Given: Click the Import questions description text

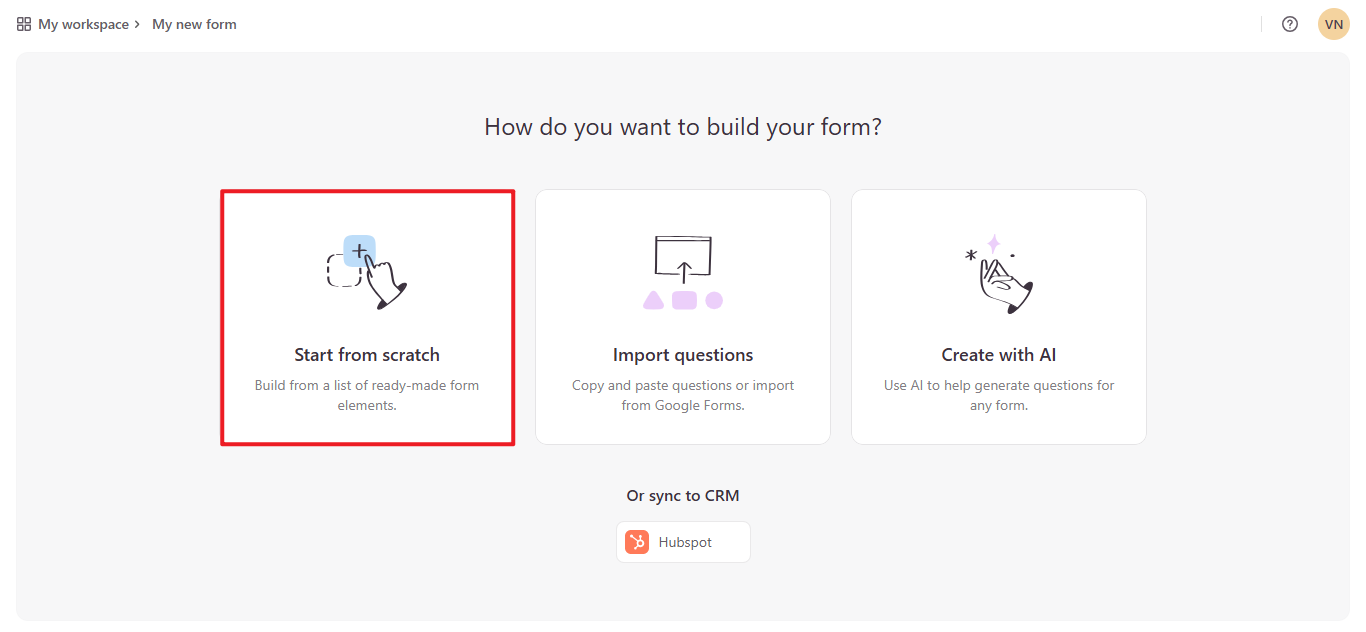Looking at the screenshot, I should tap(683, 394).
